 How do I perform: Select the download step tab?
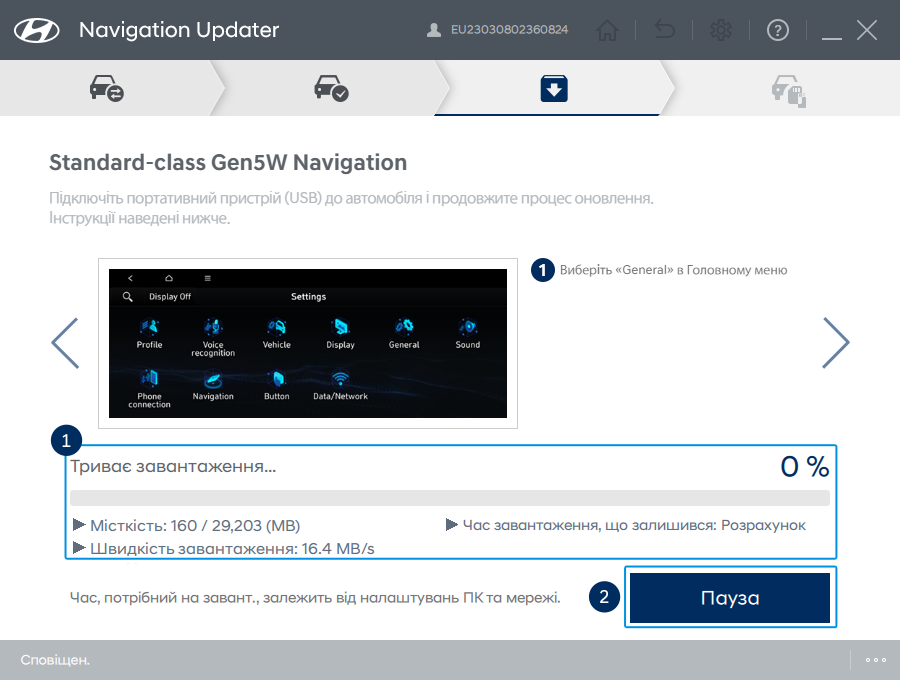pos(554,88)
